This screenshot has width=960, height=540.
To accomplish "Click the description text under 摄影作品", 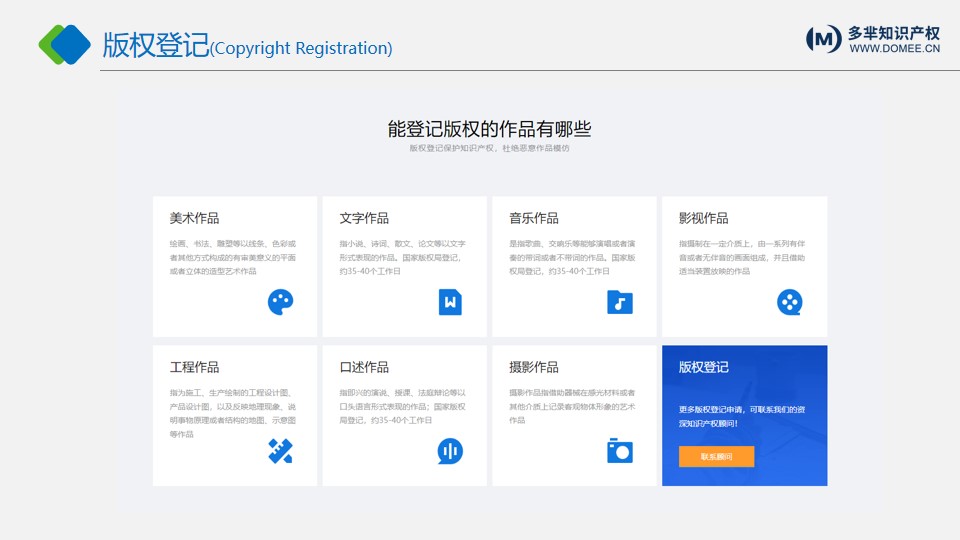I will [x=572, y=407].
